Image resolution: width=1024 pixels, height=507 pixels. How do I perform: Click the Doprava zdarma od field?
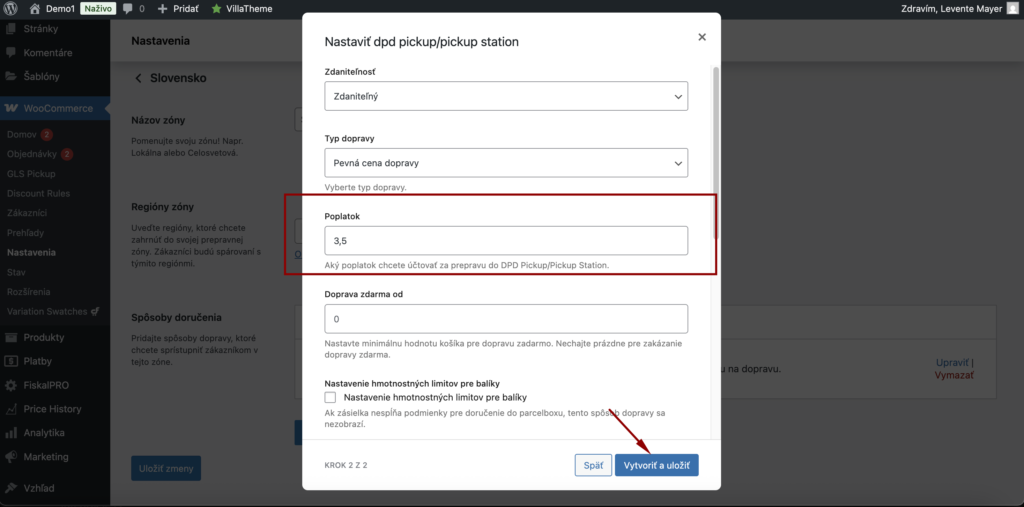(x=506, y=319)
